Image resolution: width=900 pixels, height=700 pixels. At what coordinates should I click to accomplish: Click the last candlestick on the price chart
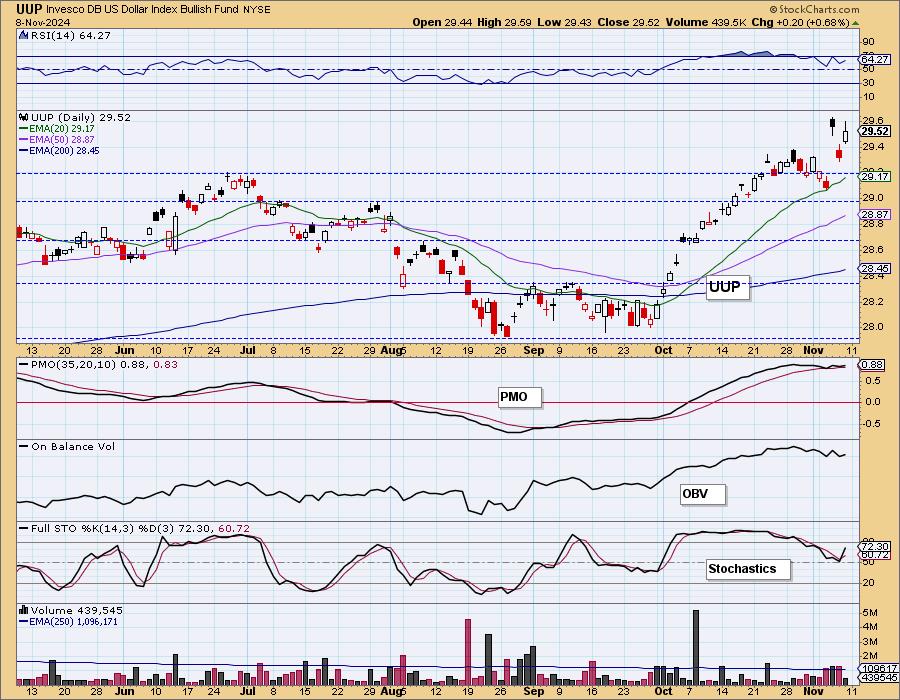point(845,135)
